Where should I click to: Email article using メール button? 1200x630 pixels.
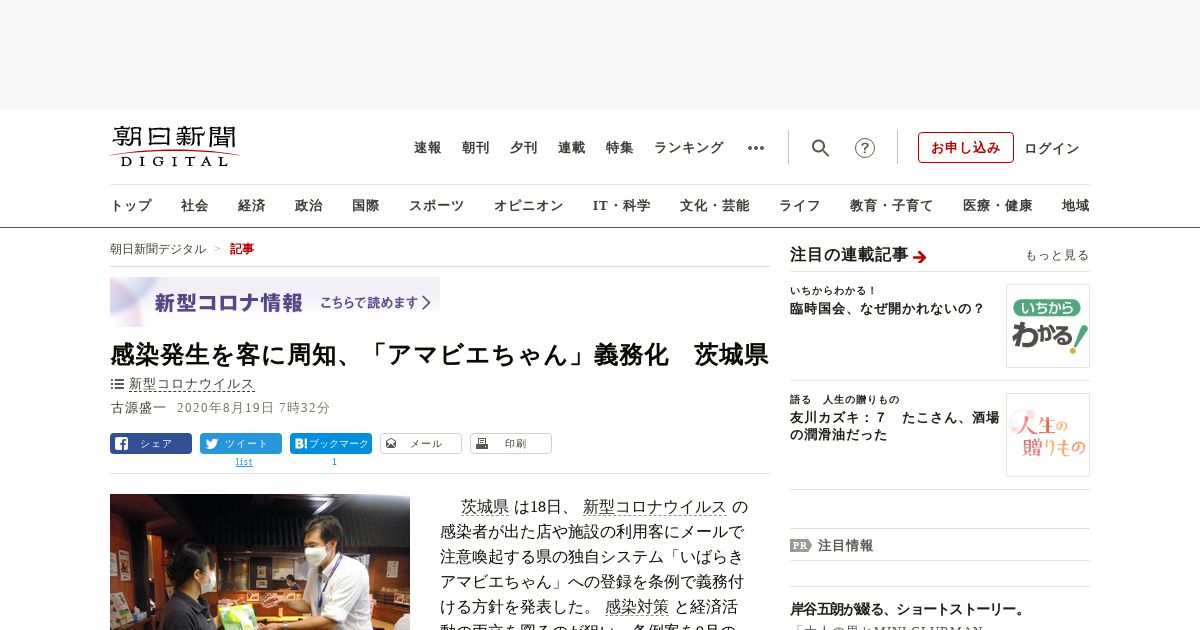pos(421,444)
